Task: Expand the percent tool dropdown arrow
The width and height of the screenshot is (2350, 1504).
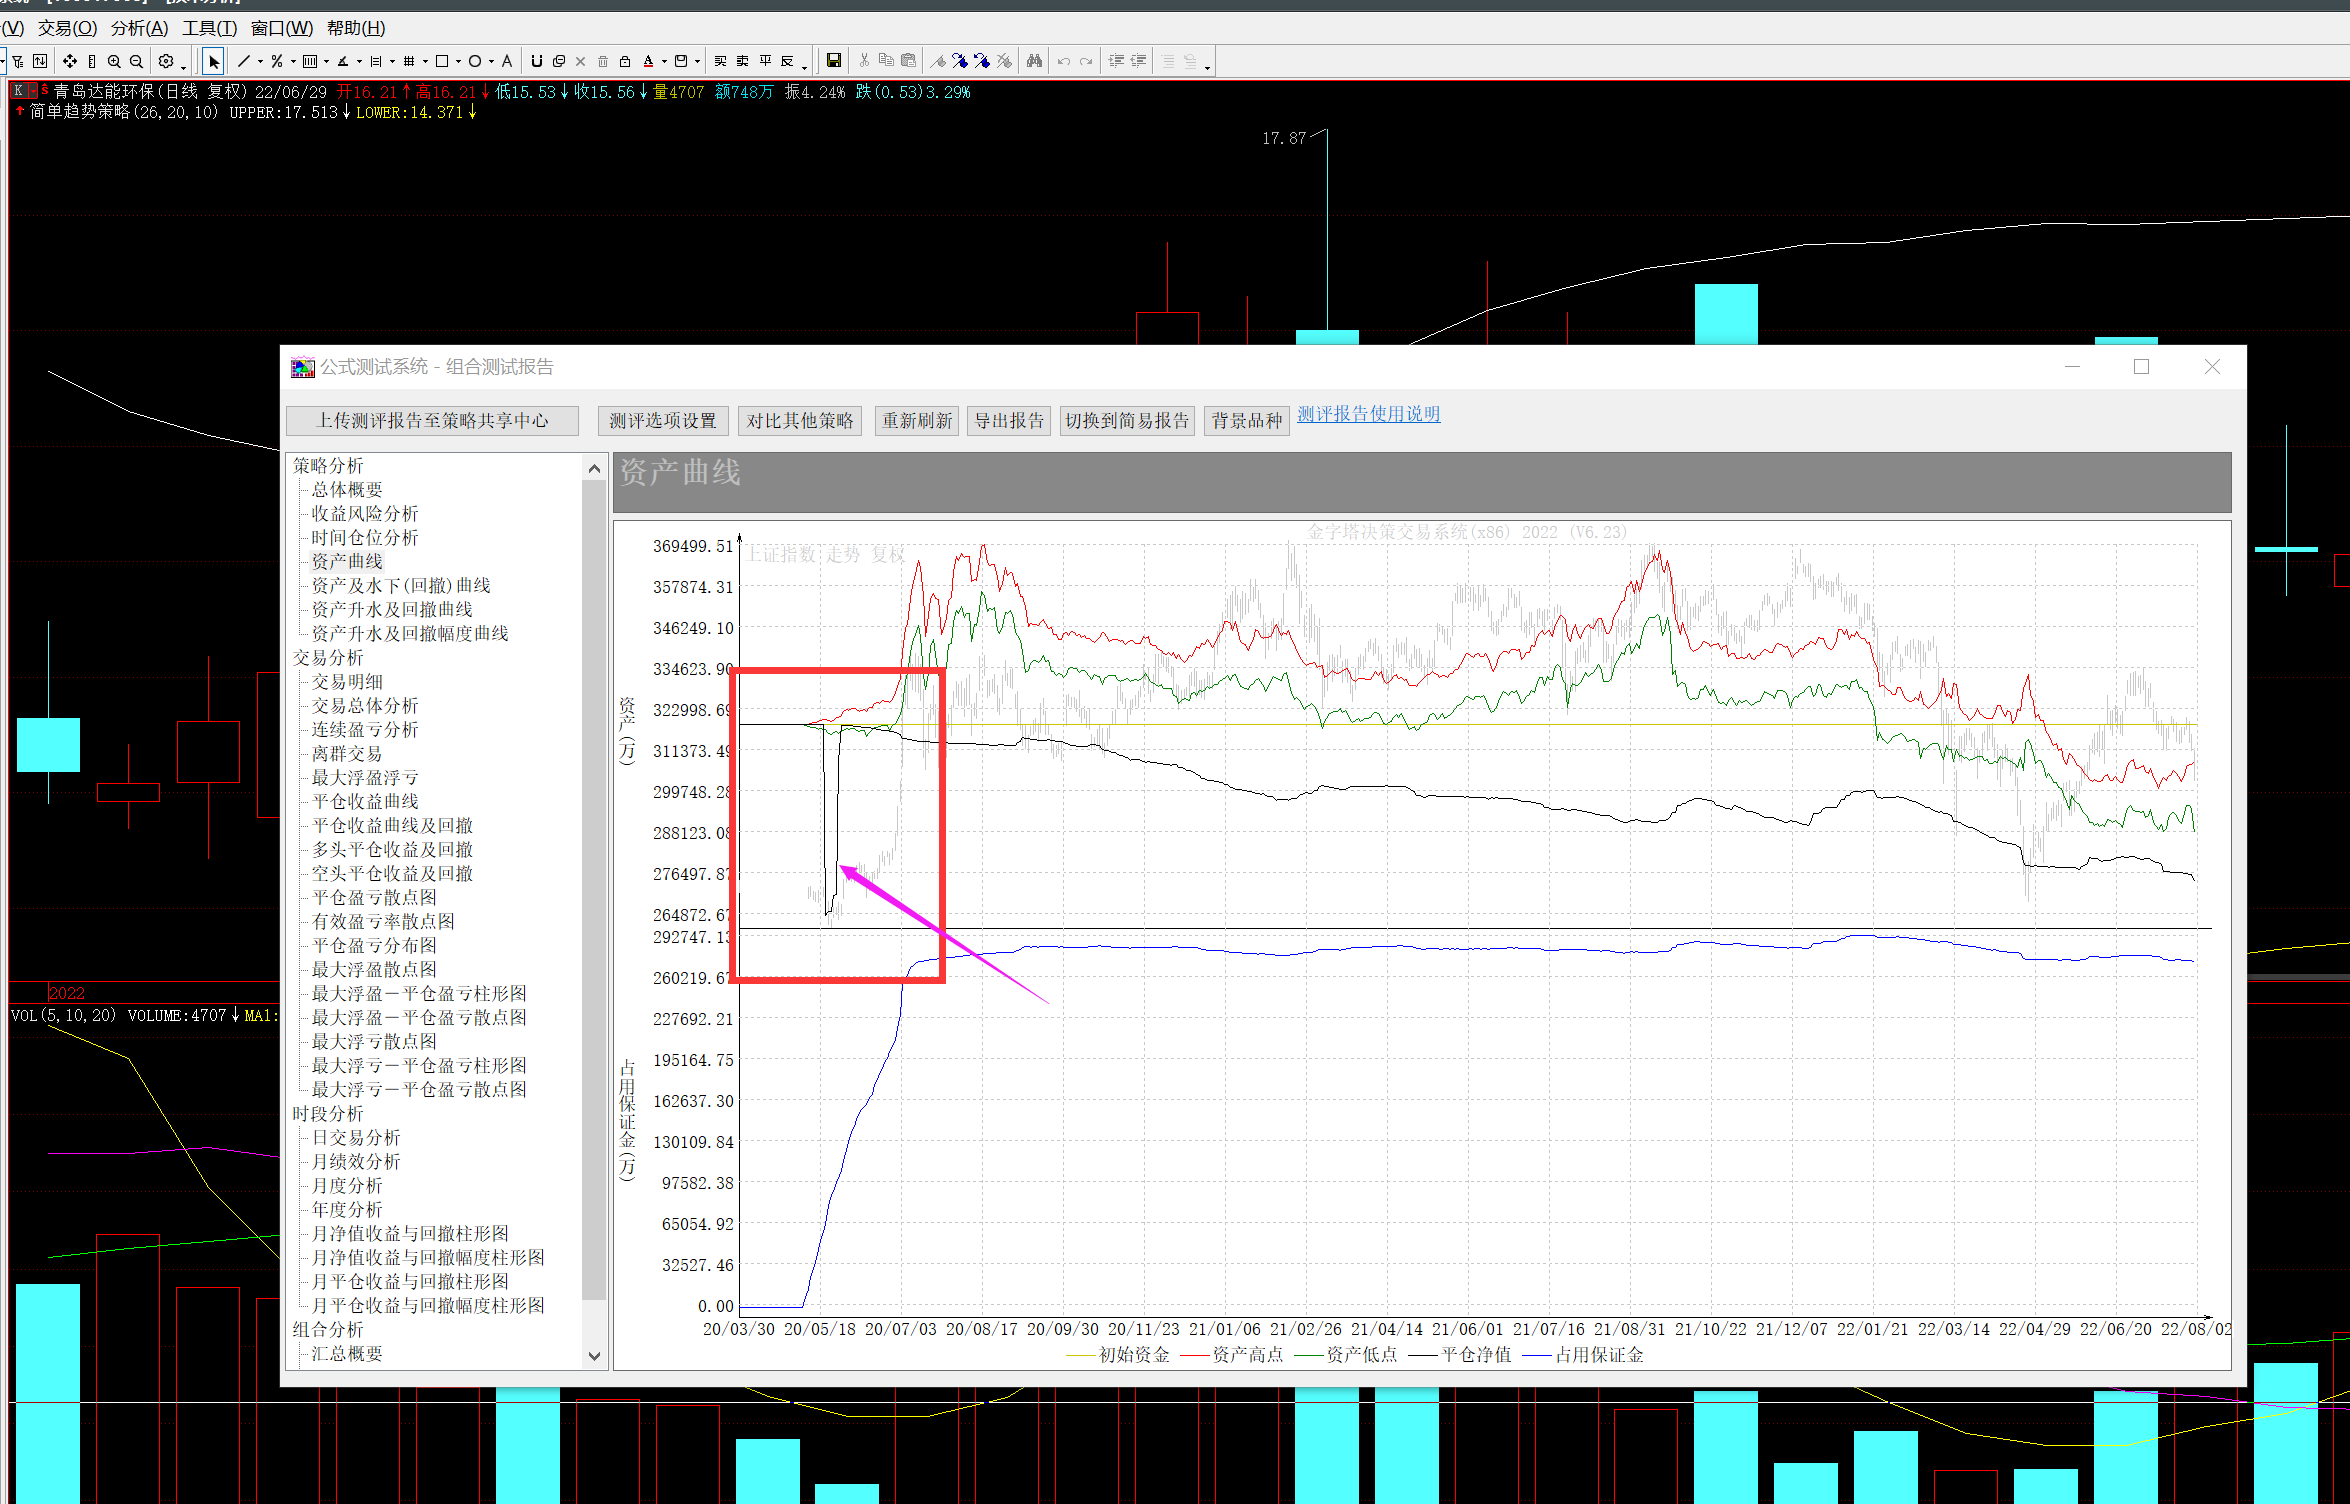Action: [293, 62]
